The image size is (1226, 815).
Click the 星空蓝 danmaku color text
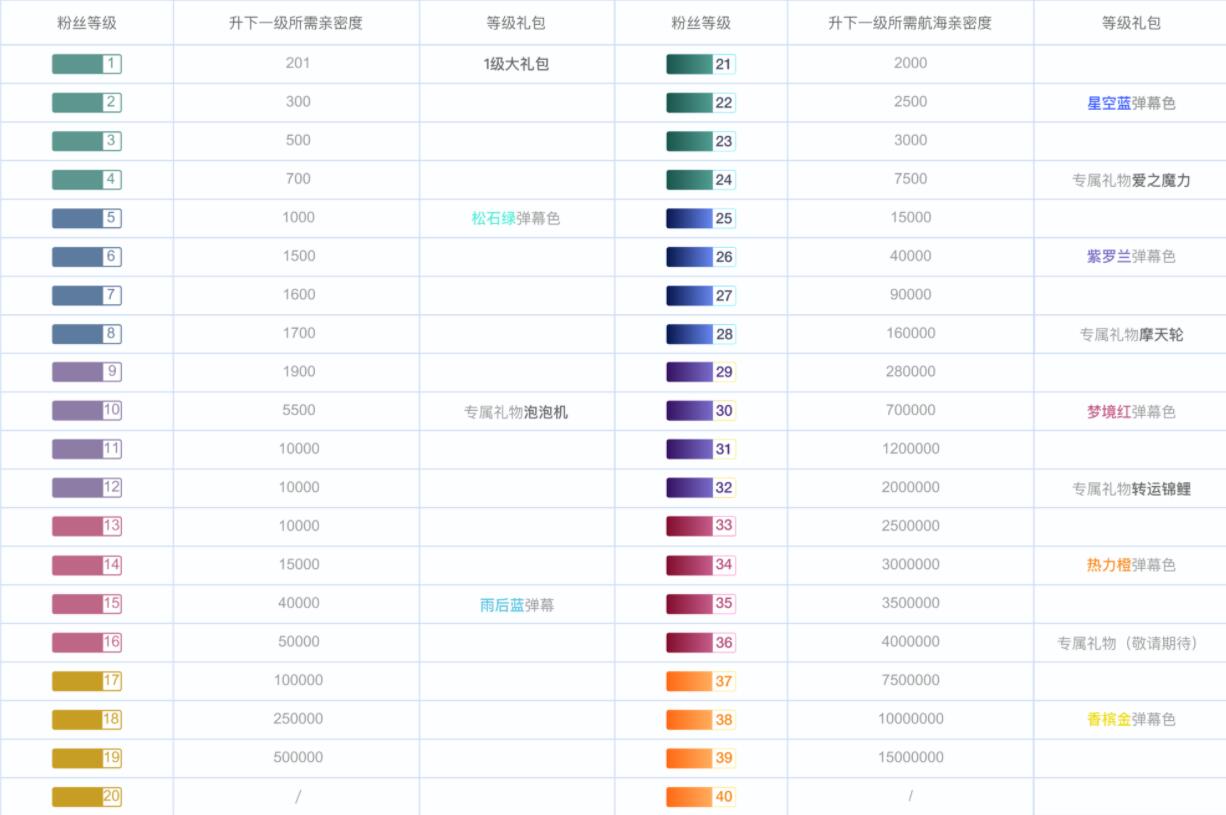(x=1111, y=102)
